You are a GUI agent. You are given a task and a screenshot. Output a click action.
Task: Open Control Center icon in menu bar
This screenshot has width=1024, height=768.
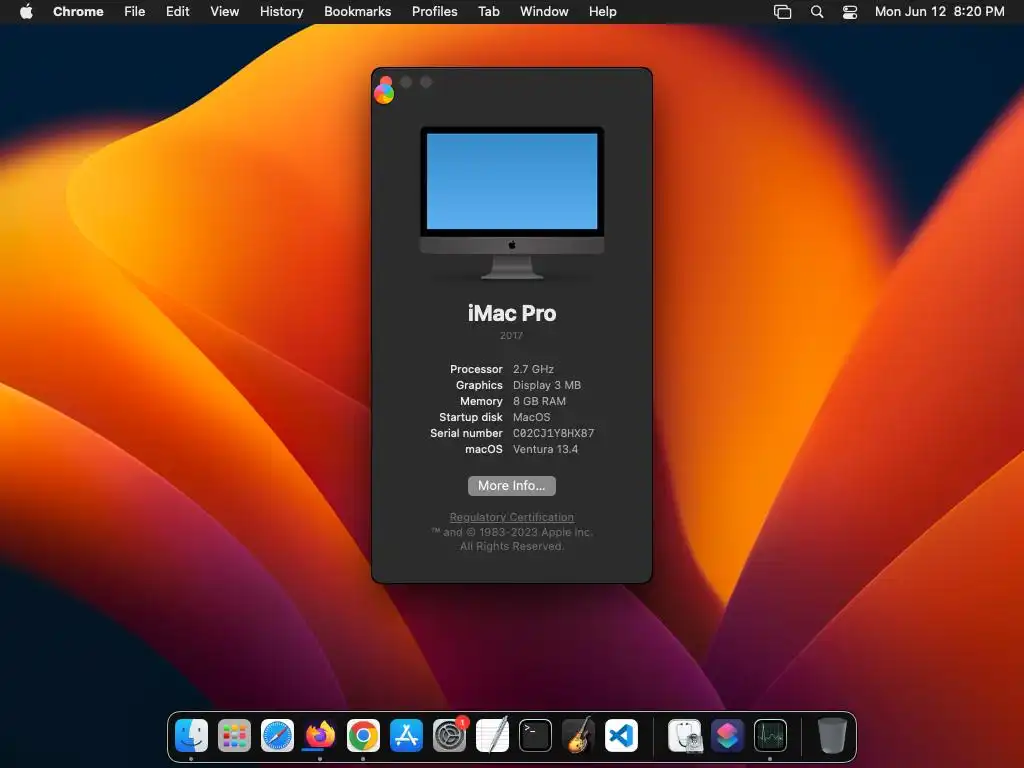pyautogui.click(x=850, y=12)
